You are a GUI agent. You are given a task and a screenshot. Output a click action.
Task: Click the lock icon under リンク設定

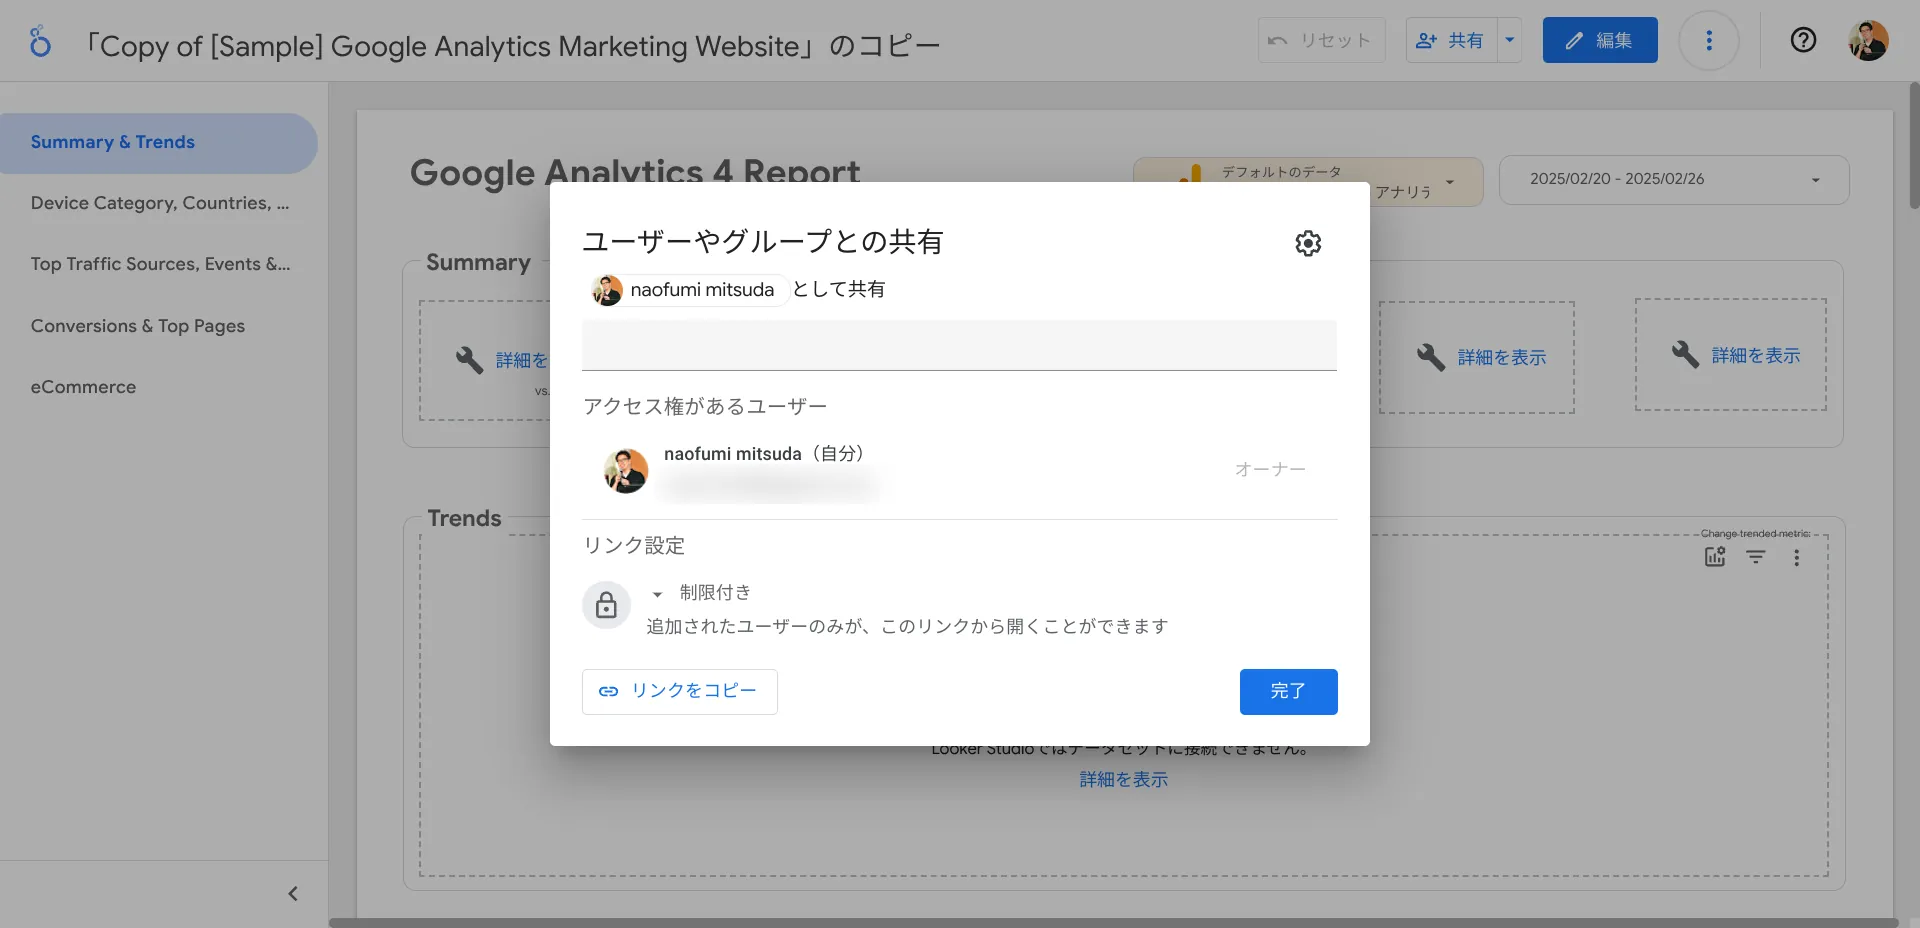pos(606,605)
